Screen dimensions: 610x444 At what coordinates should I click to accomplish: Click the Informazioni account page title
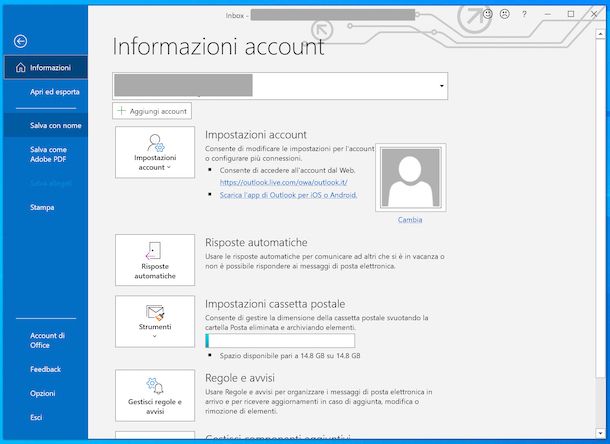click(x=218, y=47)
